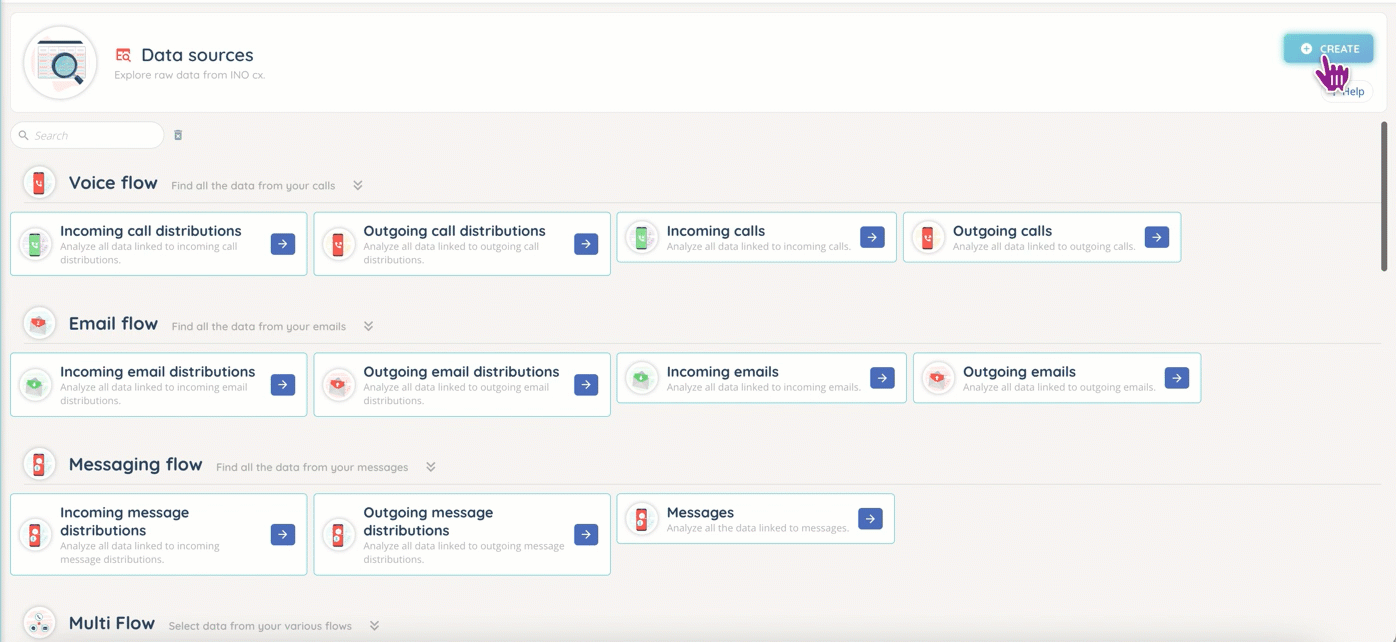Open Messages arrow button
The image size is (1396, 642).
point(870,519)
